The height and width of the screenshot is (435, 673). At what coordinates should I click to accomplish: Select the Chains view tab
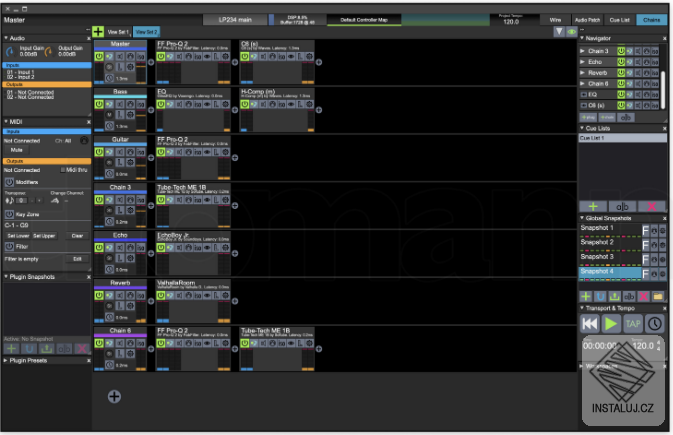pyautogui.click(x=652, y=20)
